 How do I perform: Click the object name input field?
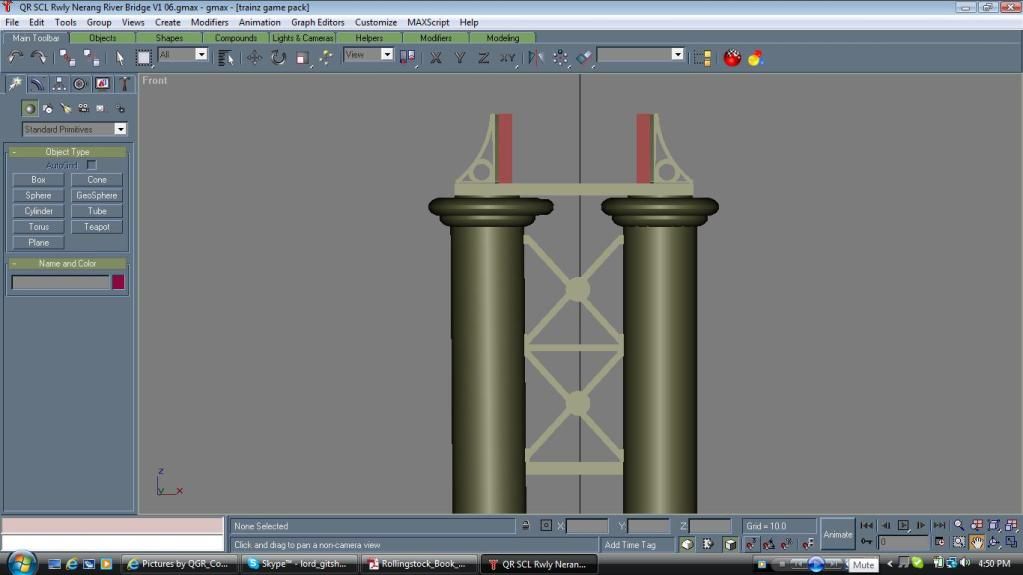(x=61, y=282)
